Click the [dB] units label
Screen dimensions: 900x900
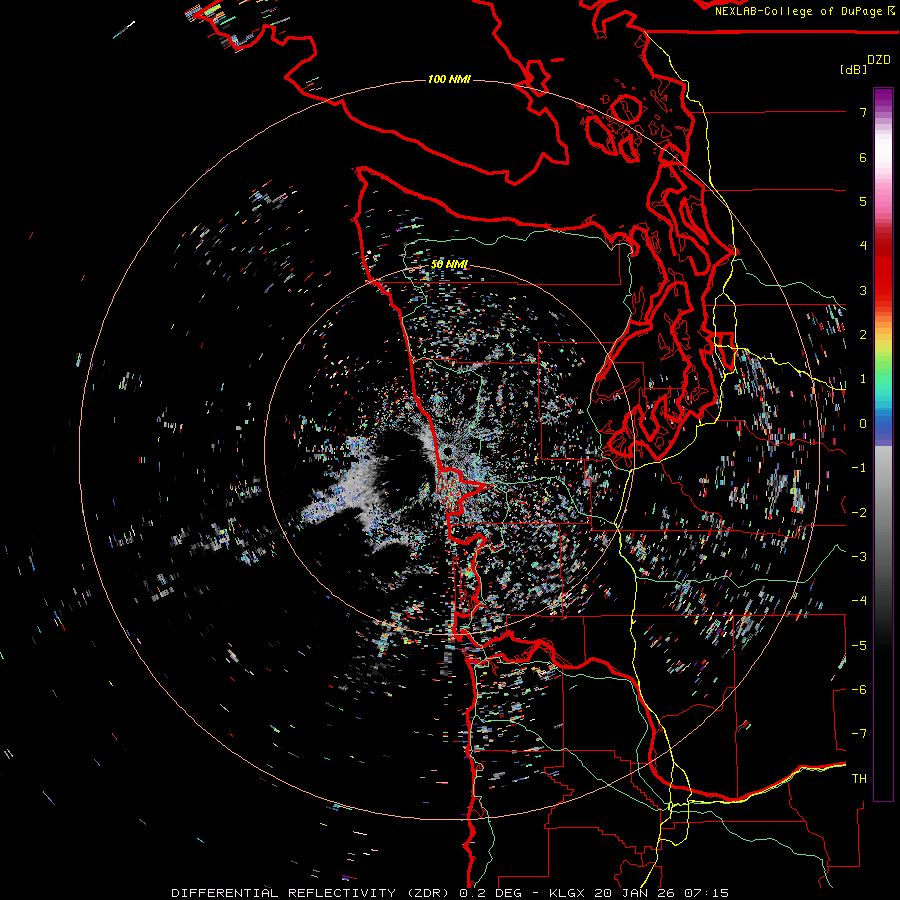pos(853,69)
